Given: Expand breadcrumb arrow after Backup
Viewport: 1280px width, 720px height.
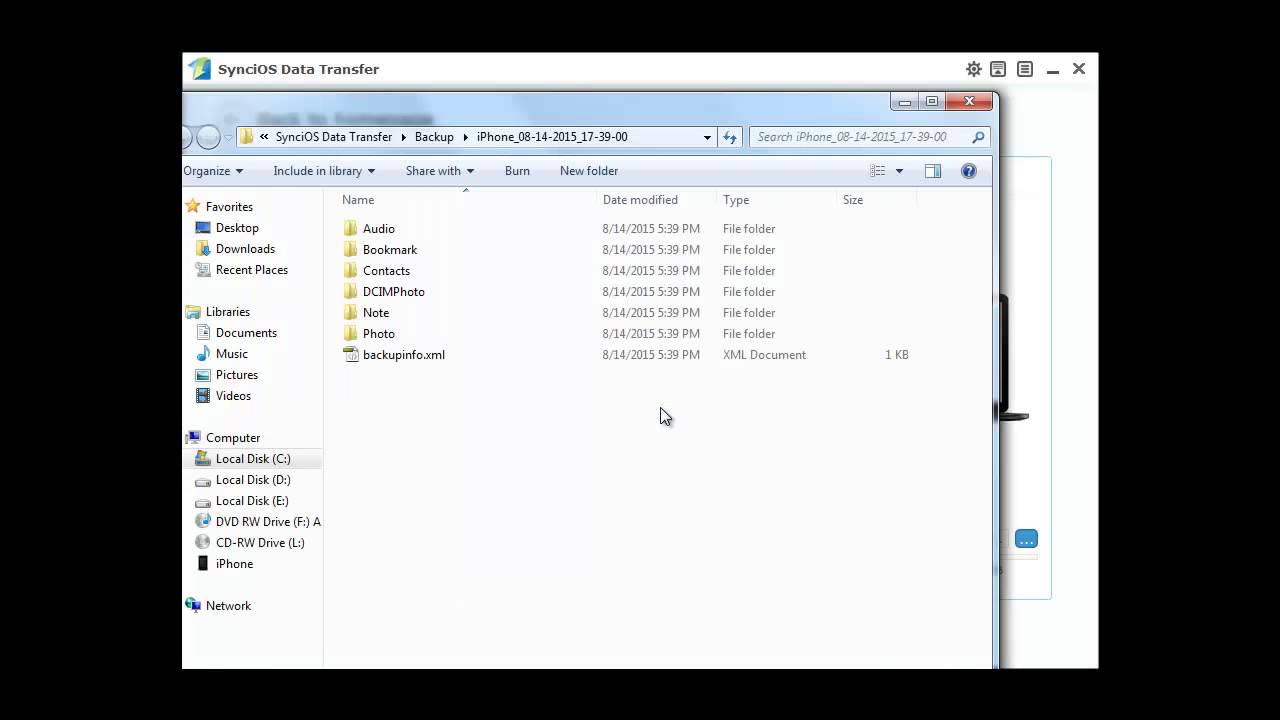Looking at the screenshot, I should click(466, 137).
